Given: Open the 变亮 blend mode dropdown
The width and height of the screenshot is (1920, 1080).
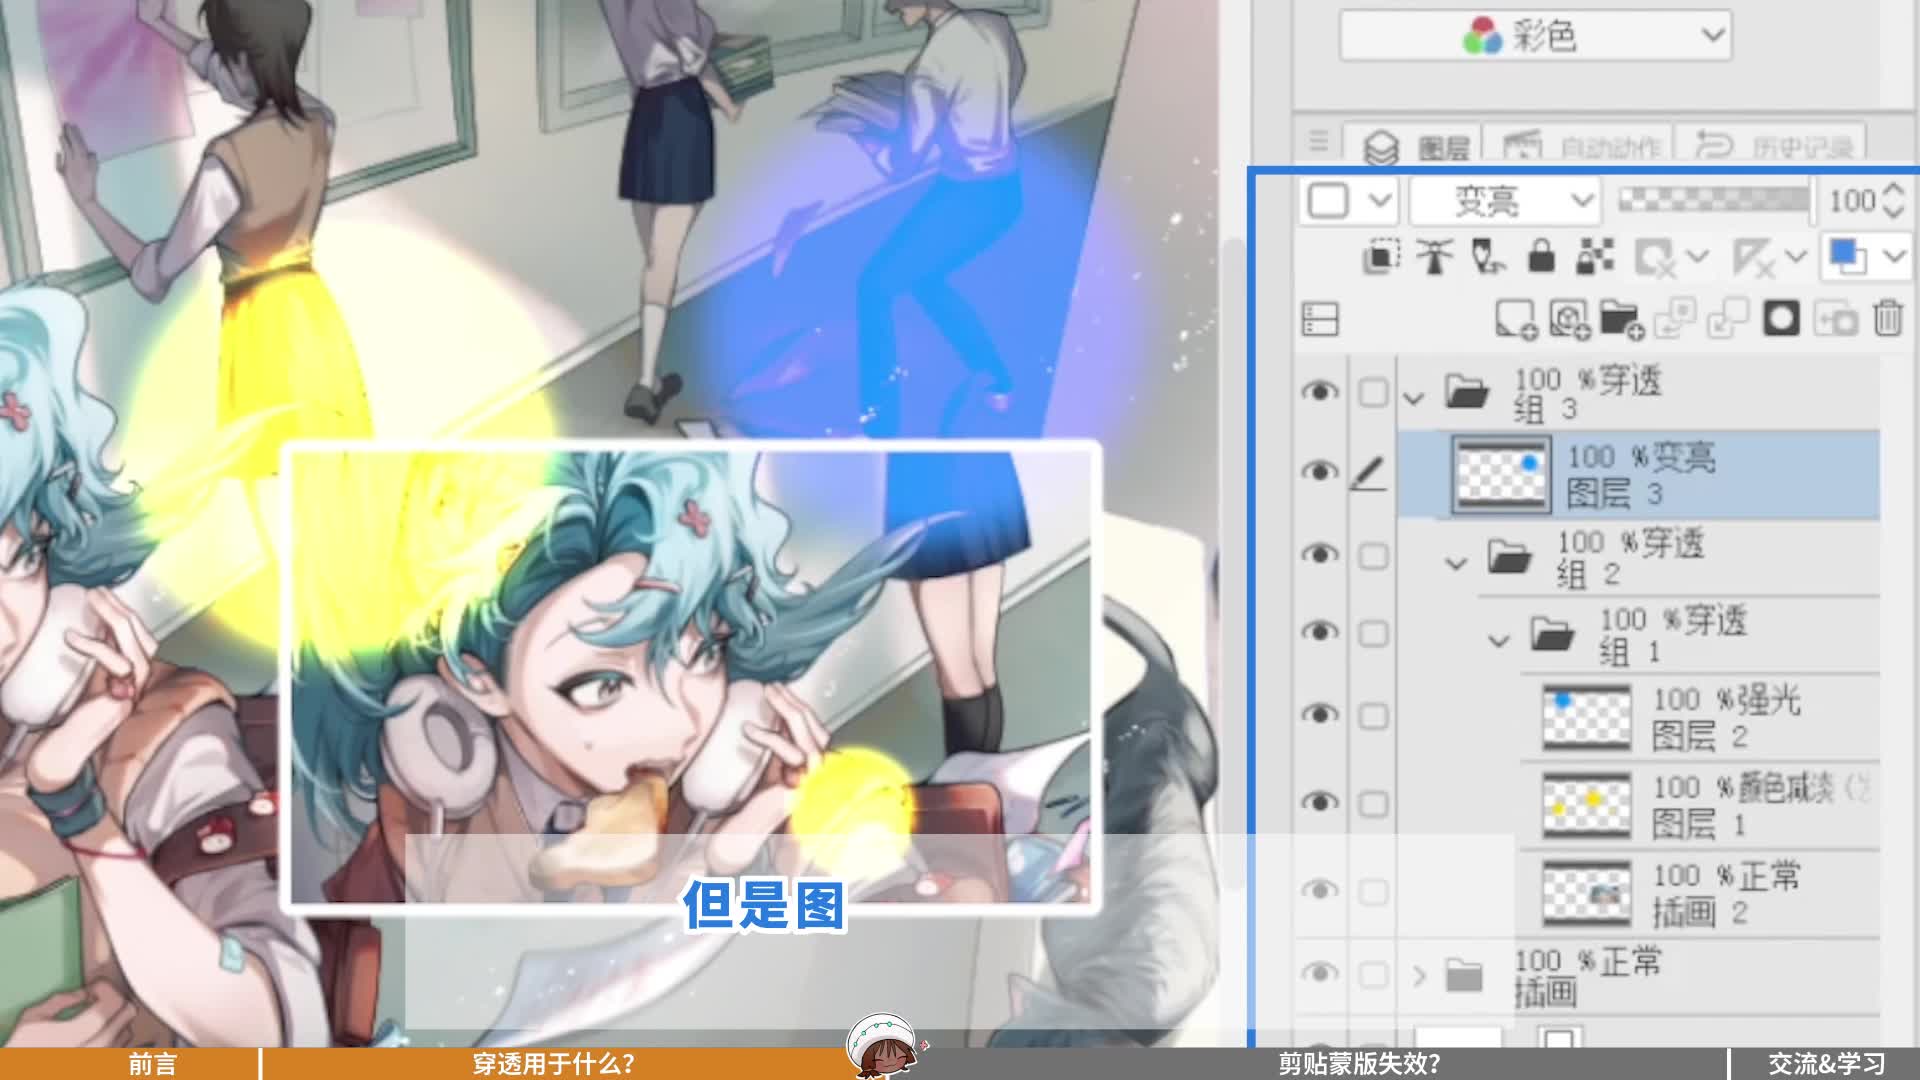Looking at the screenshot, I should tap(1504, 201).
